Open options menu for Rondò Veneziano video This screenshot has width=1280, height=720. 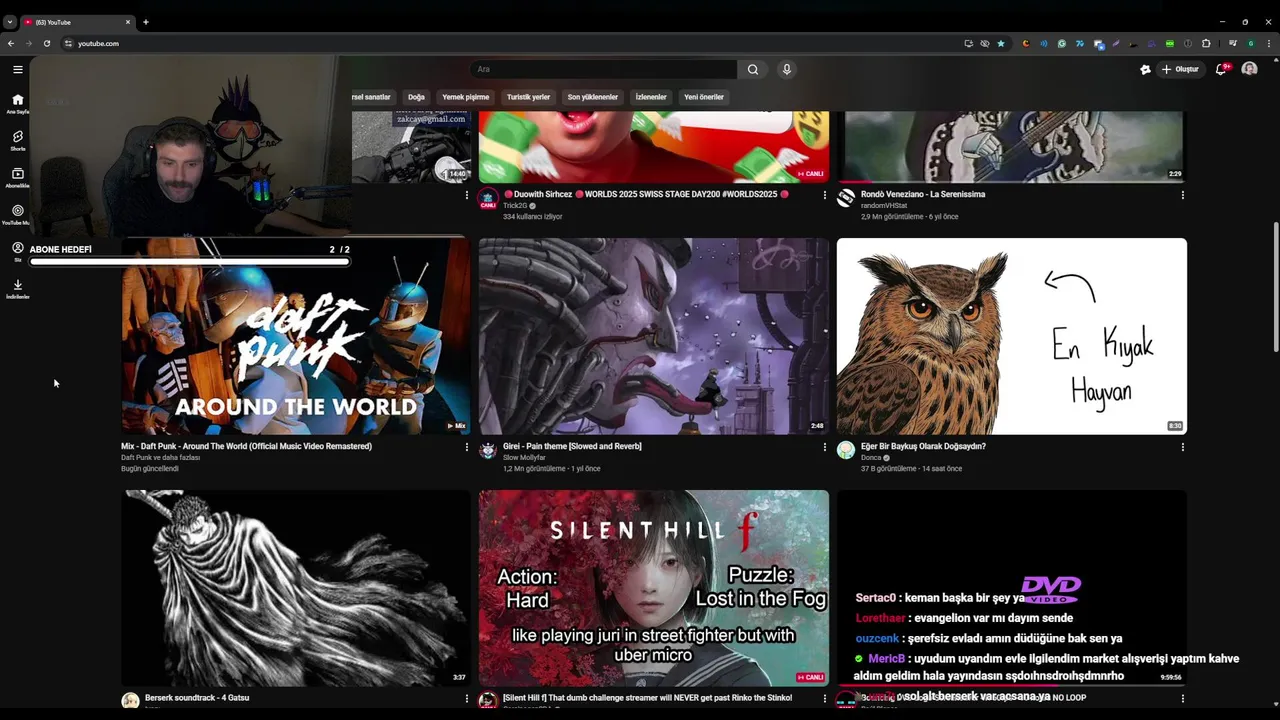pyautogui.click(x=1182, y=195)
